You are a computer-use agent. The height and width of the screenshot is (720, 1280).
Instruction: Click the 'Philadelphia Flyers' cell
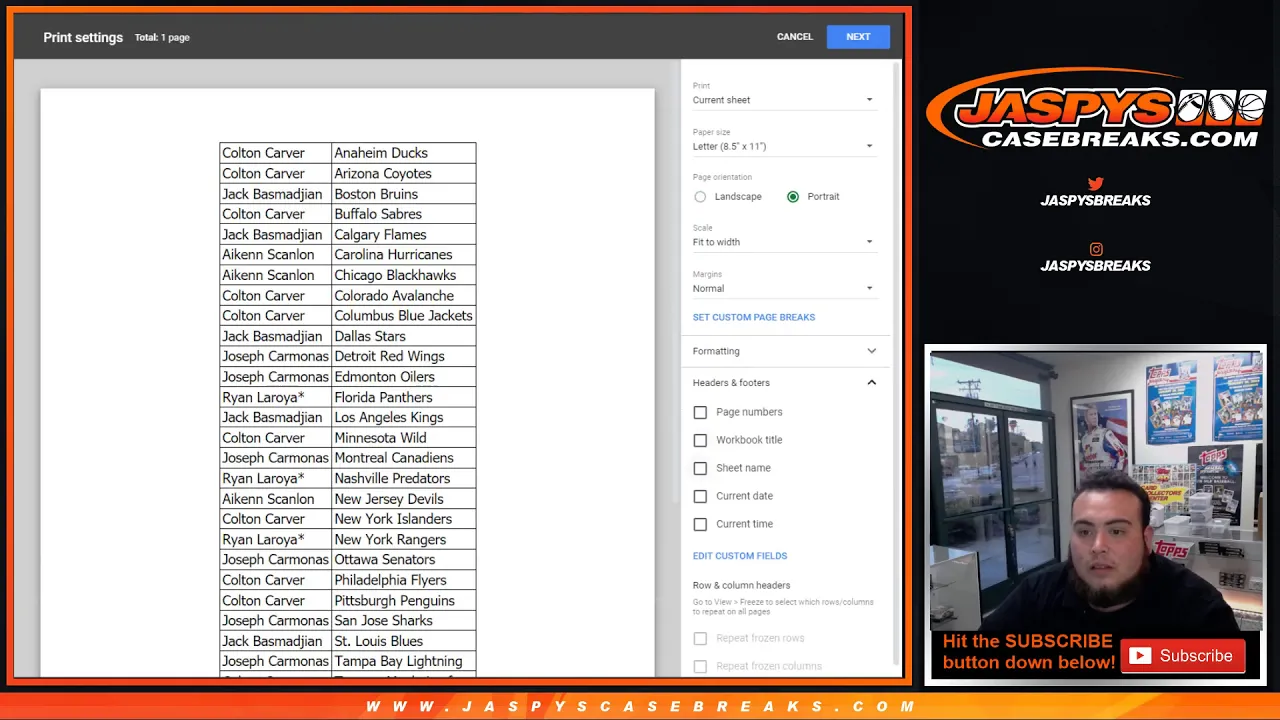click(404, 580)
